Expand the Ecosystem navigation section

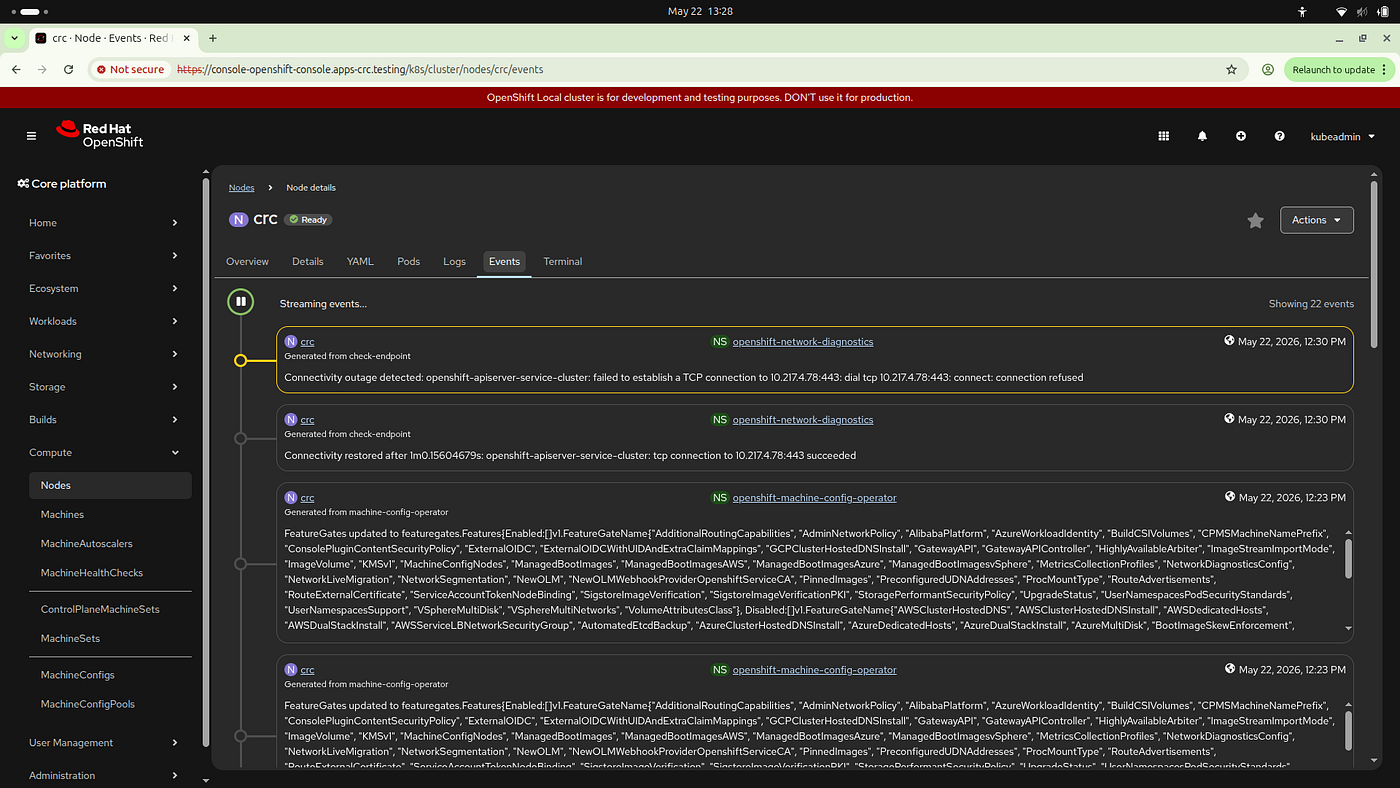104,289
